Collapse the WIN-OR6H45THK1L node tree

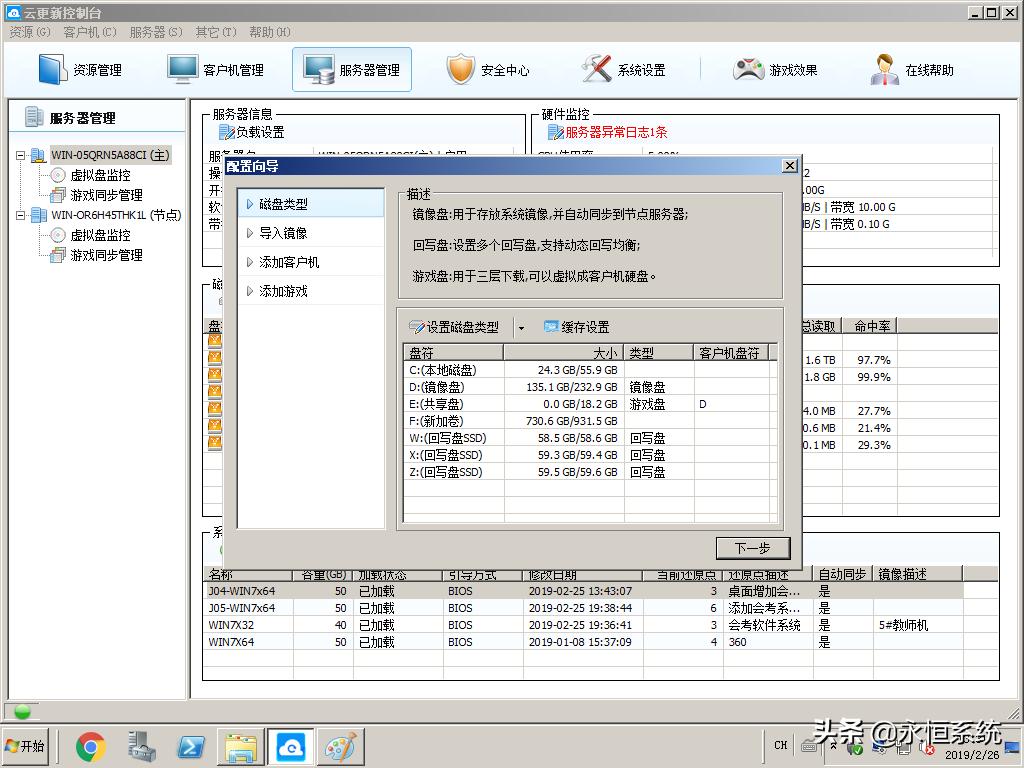click(21, 215)
